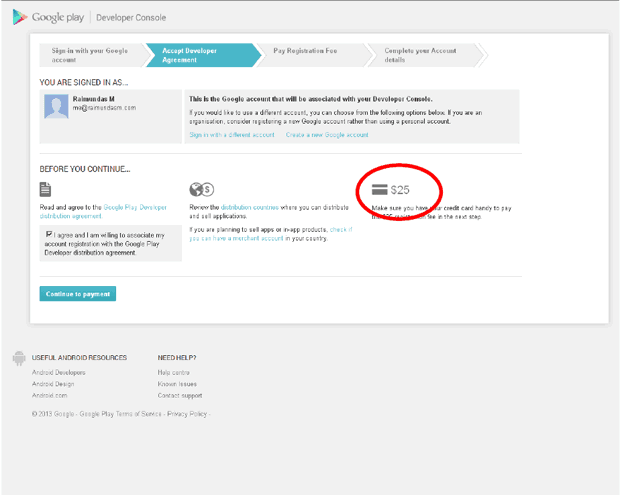Click the Google Play logo icon
Screen dimensions: 620x497
coord(20,17)
